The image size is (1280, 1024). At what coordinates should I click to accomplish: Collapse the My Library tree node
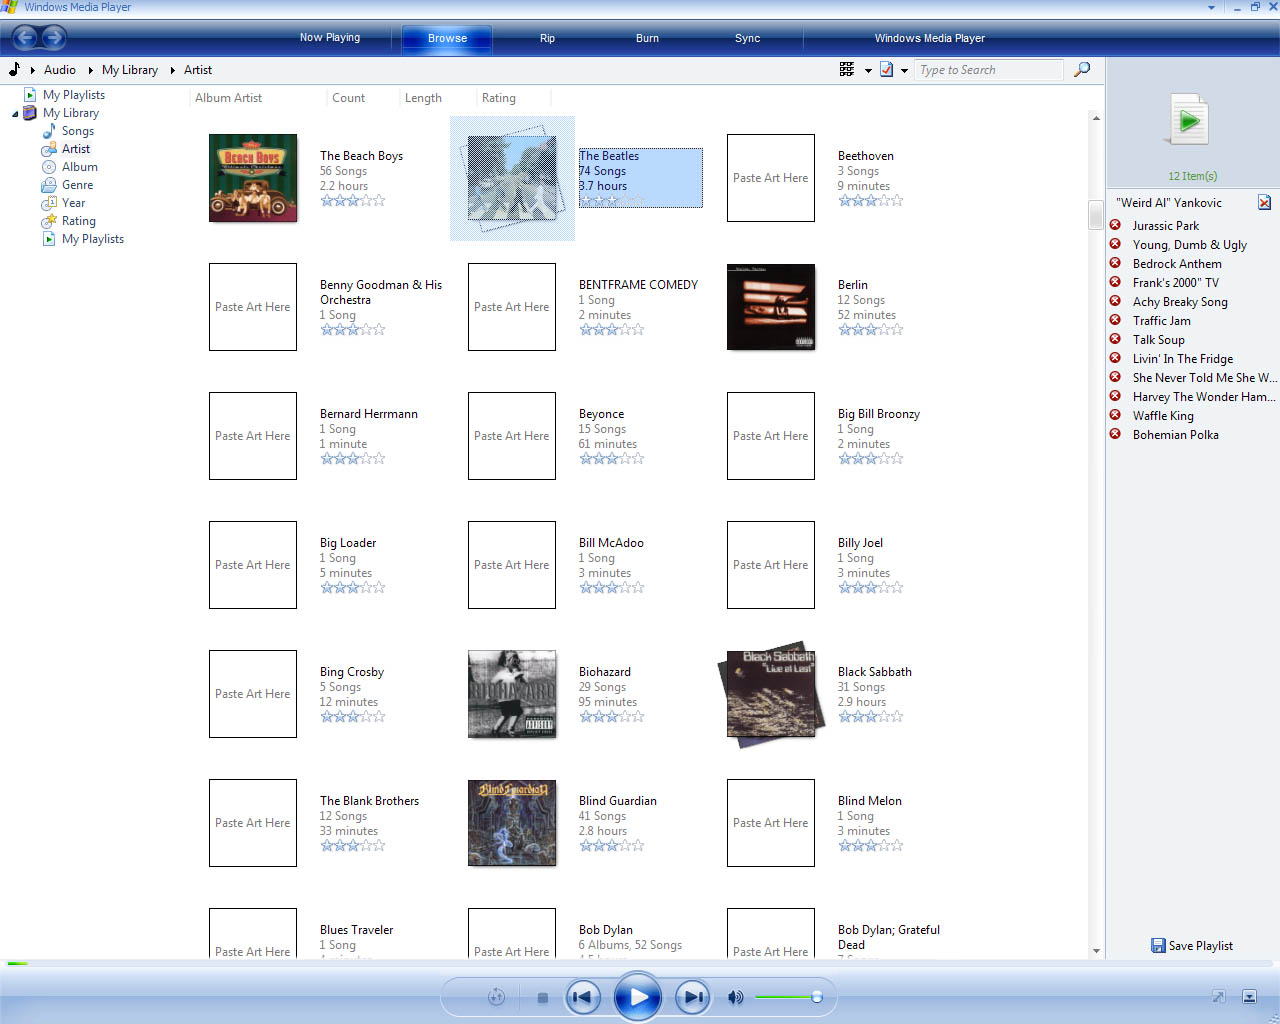point(15,113)
